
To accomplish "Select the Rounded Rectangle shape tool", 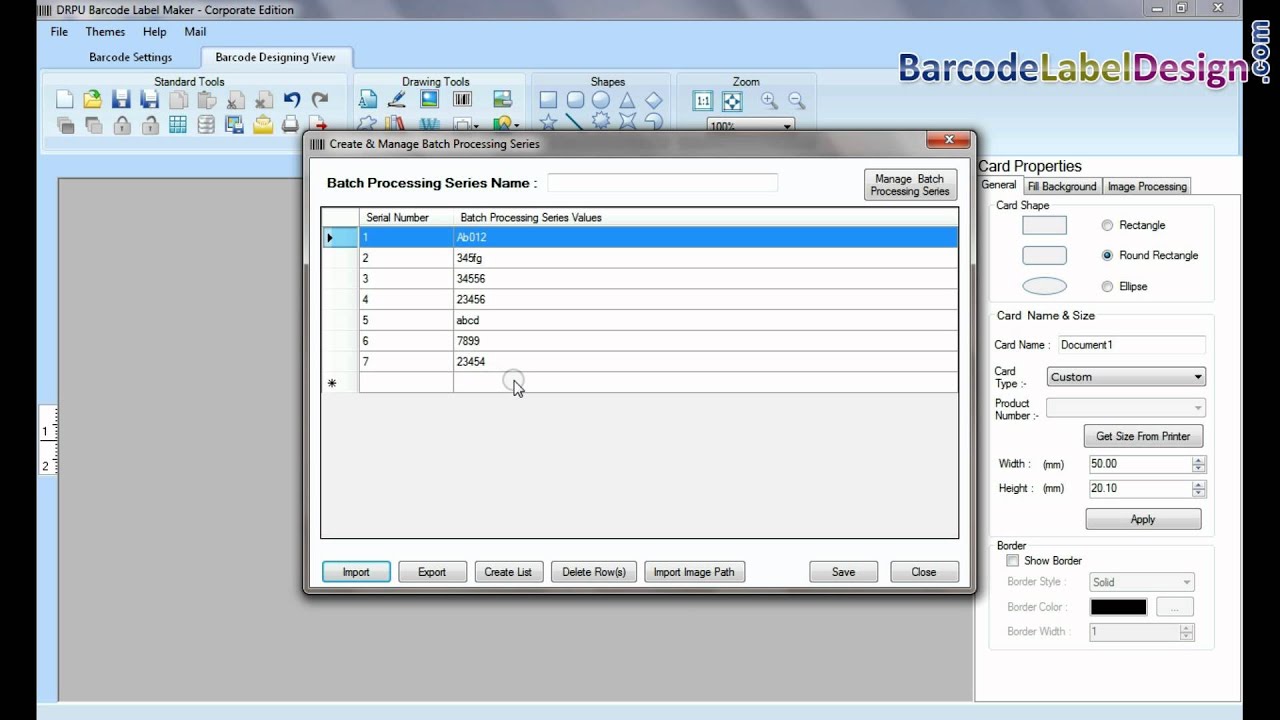I will (x=575, y=99).
